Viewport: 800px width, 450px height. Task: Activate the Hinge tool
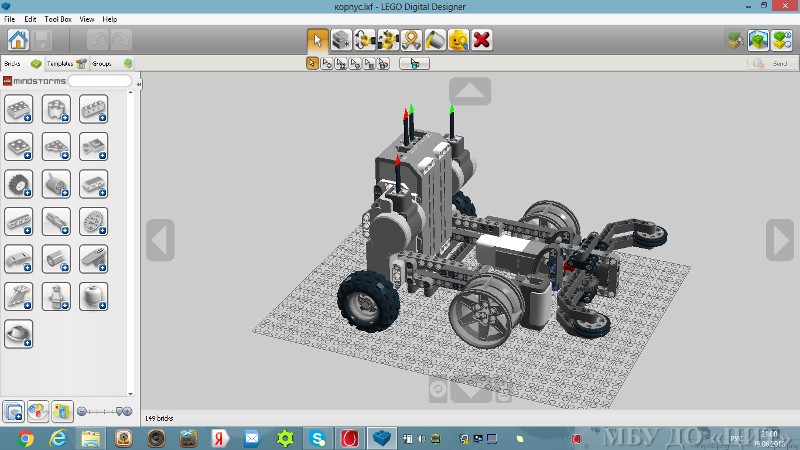(364, 40)
